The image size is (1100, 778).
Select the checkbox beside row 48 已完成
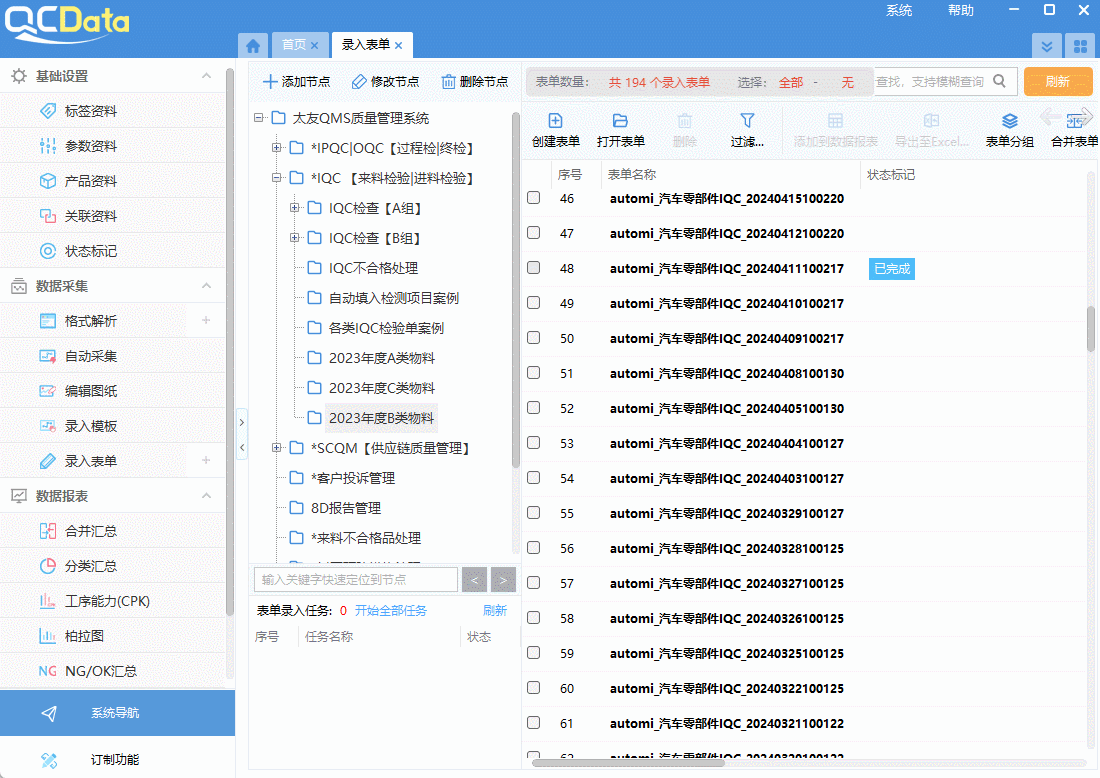tap(533, 268)
